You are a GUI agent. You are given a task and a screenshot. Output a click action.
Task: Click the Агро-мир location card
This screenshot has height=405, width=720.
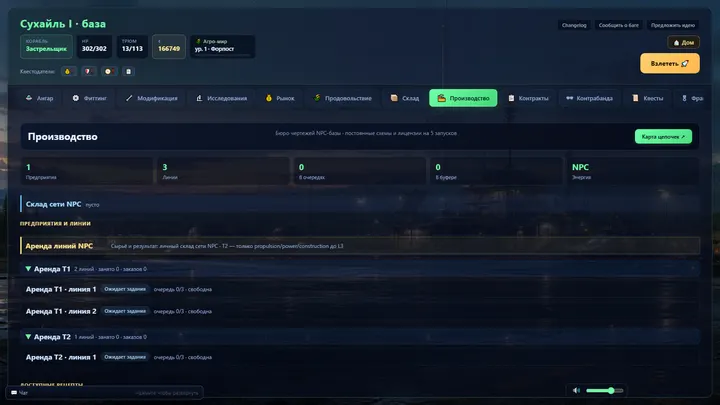coord(222,46)
